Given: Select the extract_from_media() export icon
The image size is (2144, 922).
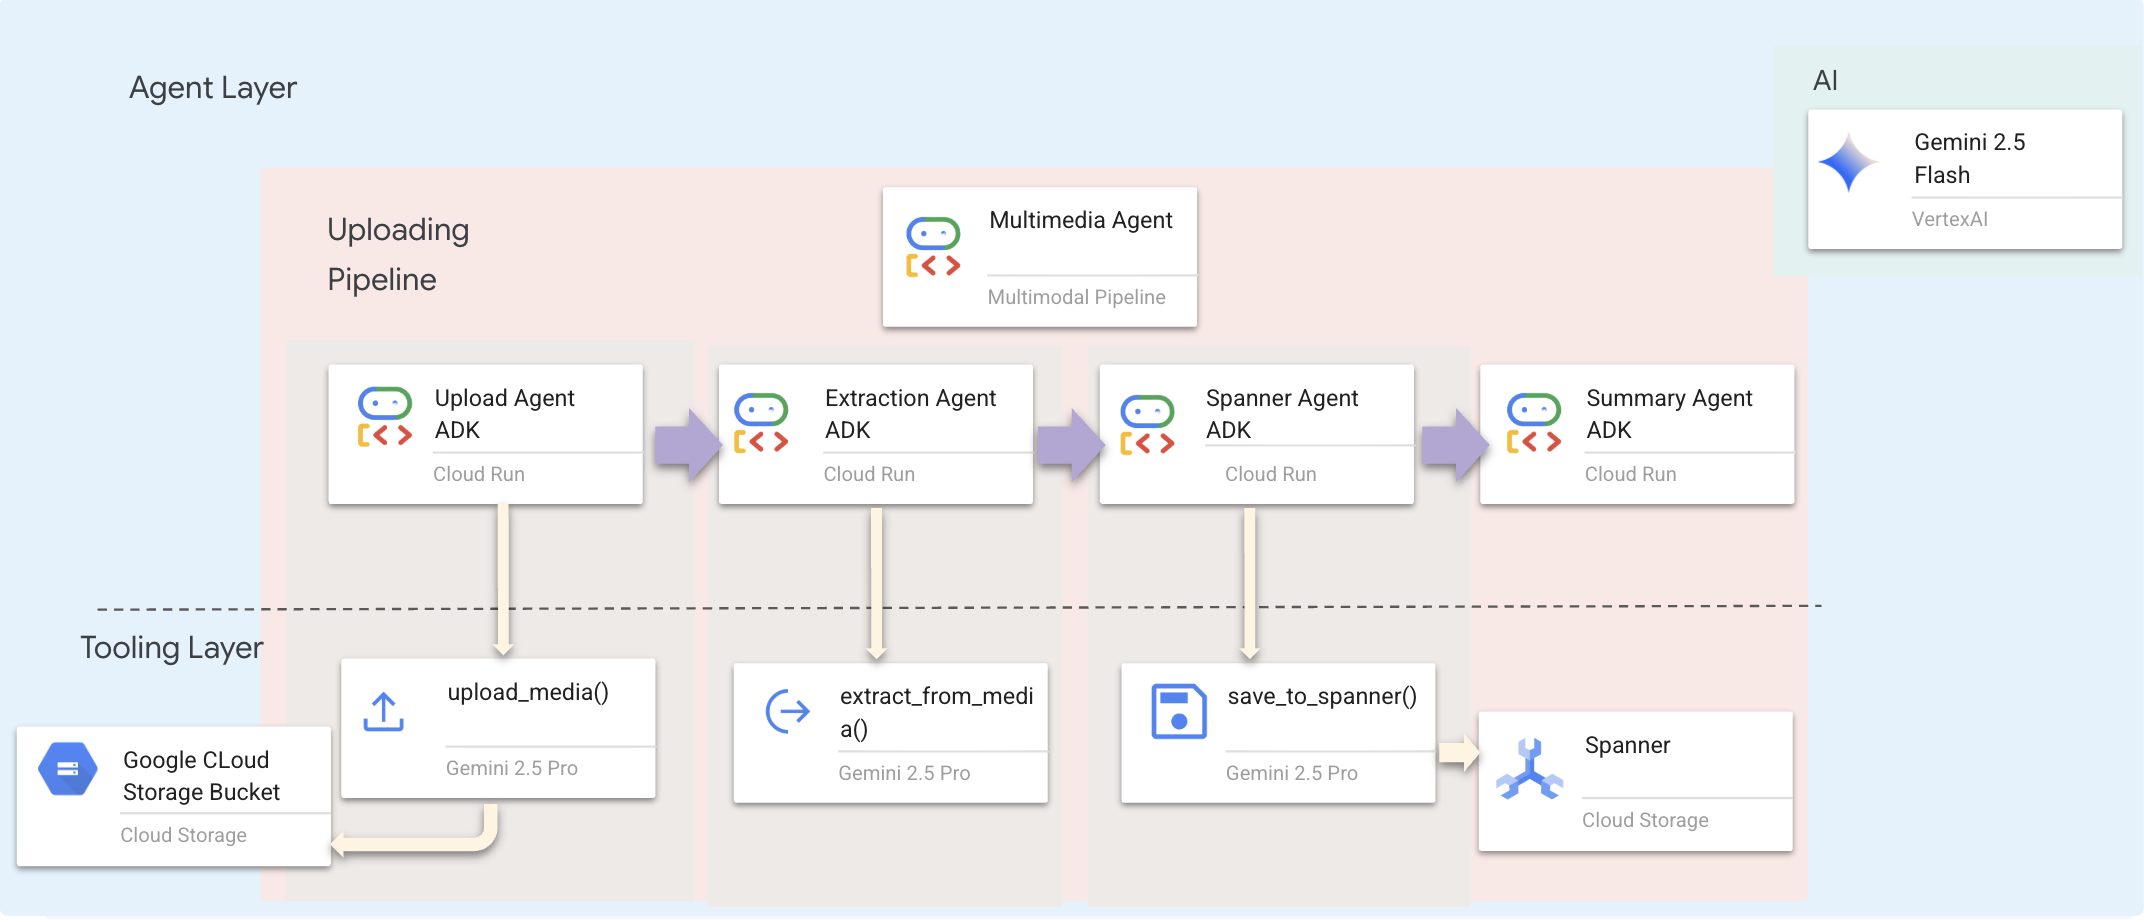Looking at the screenshot, I should point(787,712).
